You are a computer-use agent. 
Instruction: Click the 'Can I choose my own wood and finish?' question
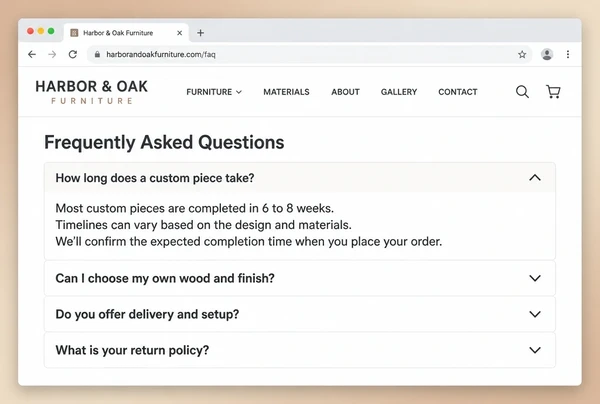pyautogui.click(x=165, y=278)
